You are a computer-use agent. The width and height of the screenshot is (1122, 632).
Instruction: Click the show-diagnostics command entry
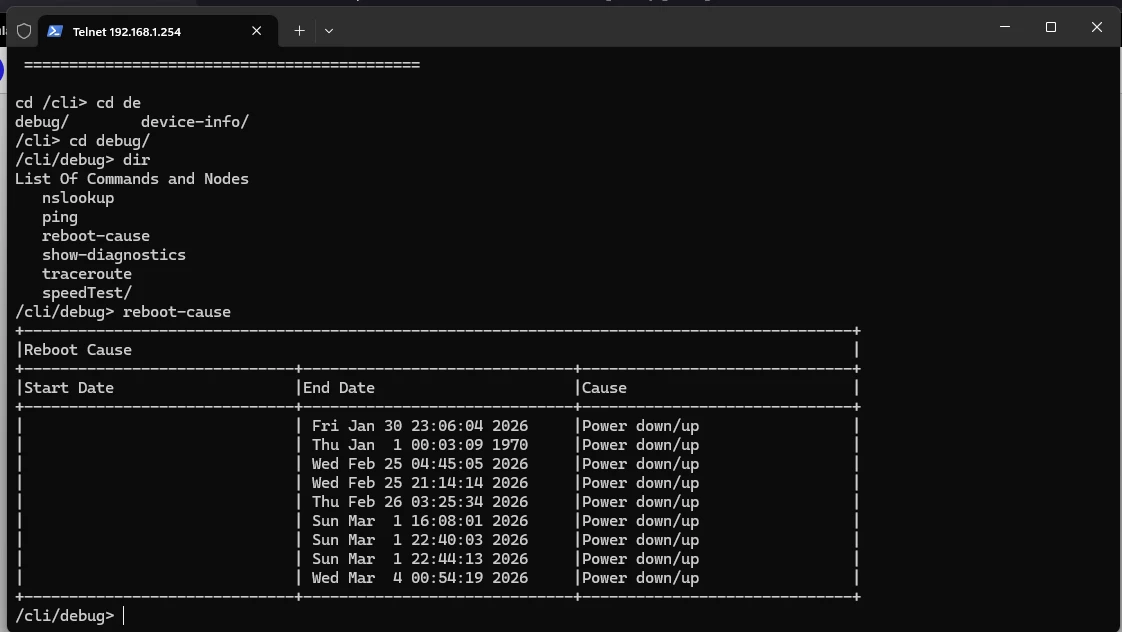coord(114,255)
